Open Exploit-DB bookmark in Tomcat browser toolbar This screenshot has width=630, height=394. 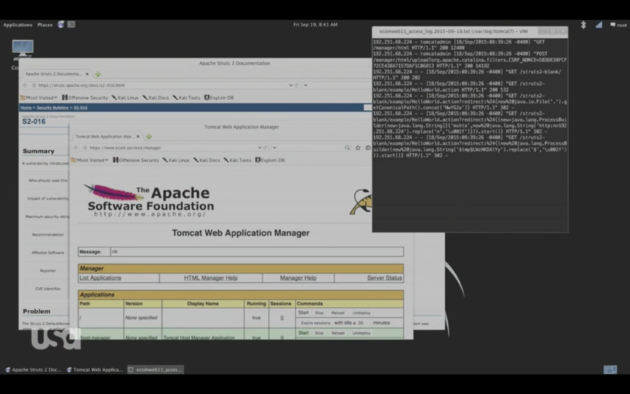coord(270,160)
